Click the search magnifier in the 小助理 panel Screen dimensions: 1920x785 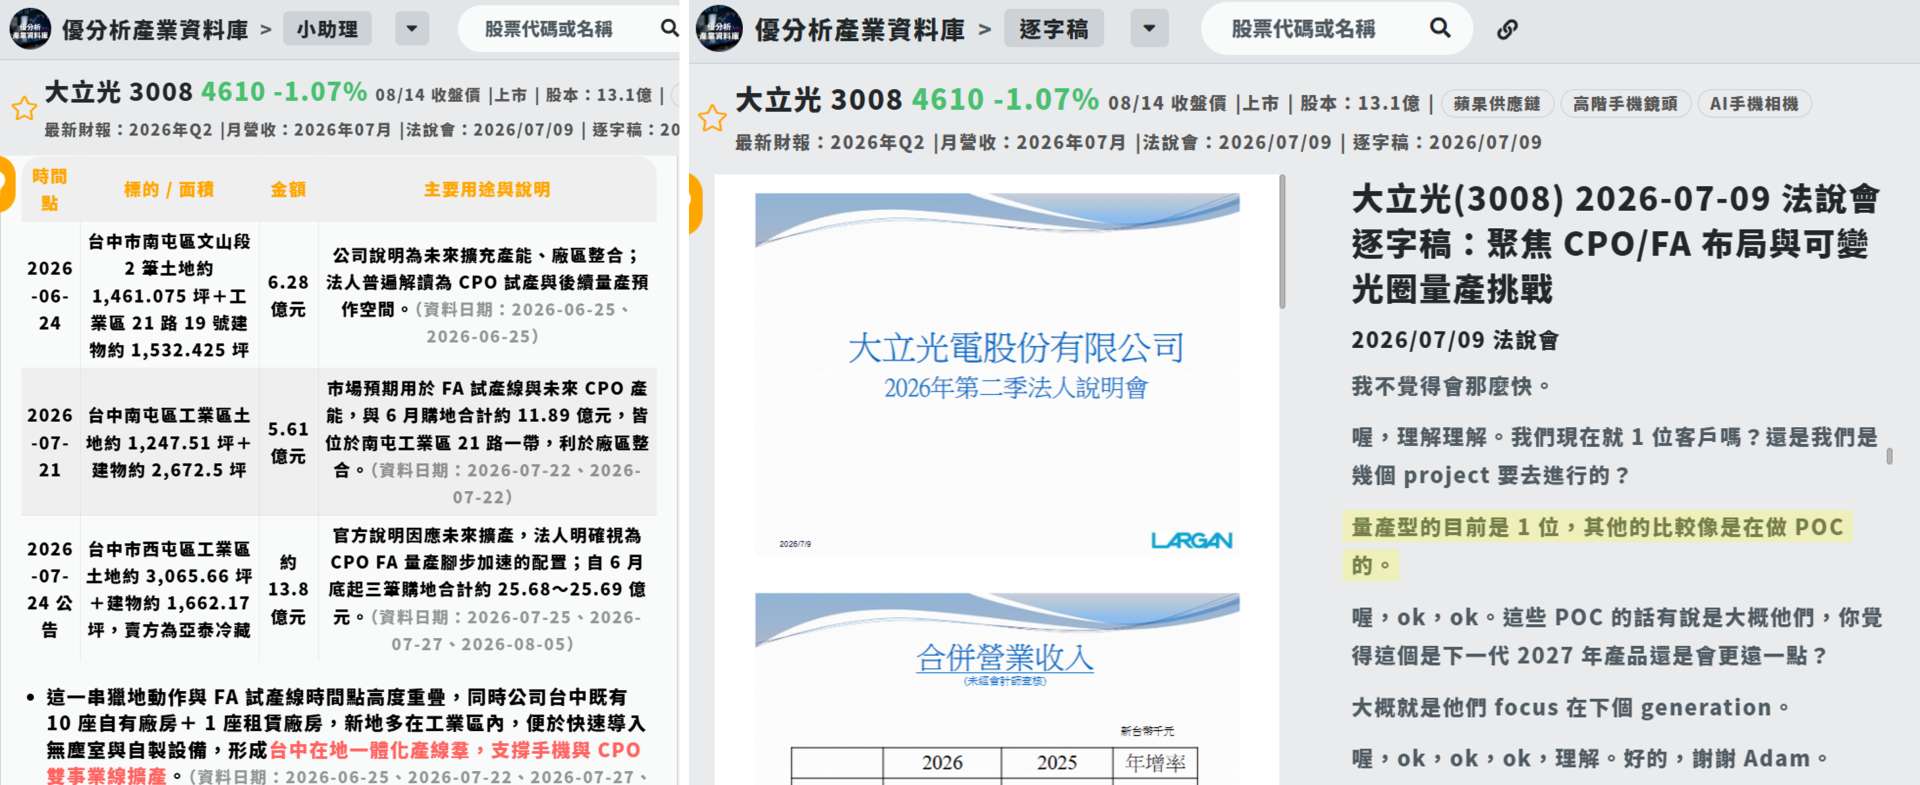pos(669,29)
